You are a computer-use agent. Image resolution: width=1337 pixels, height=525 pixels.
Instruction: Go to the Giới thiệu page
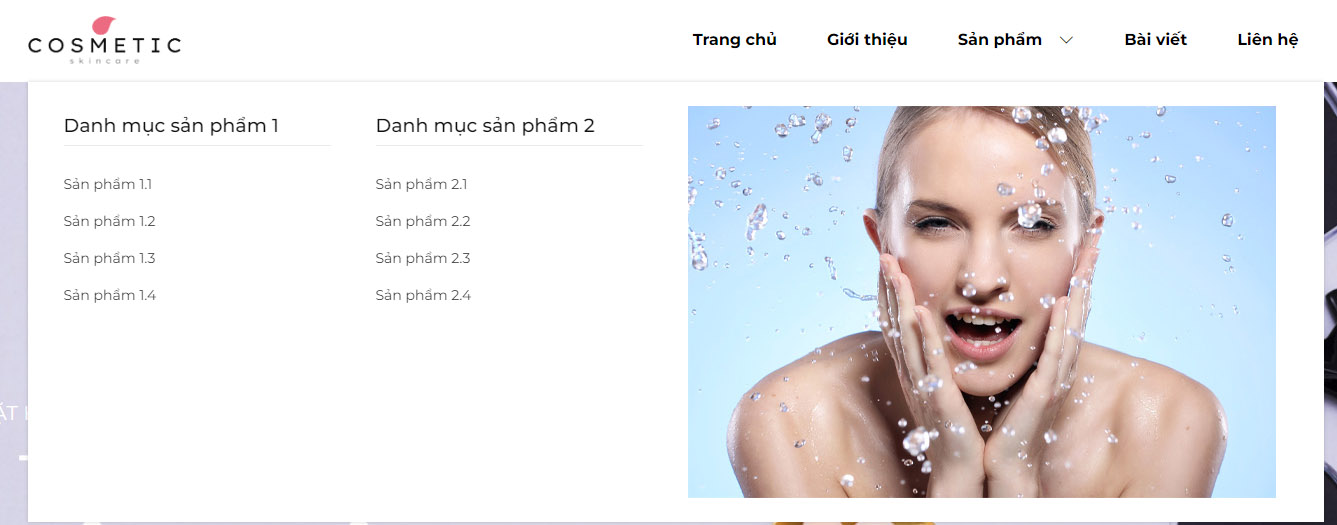coord(867,40)
